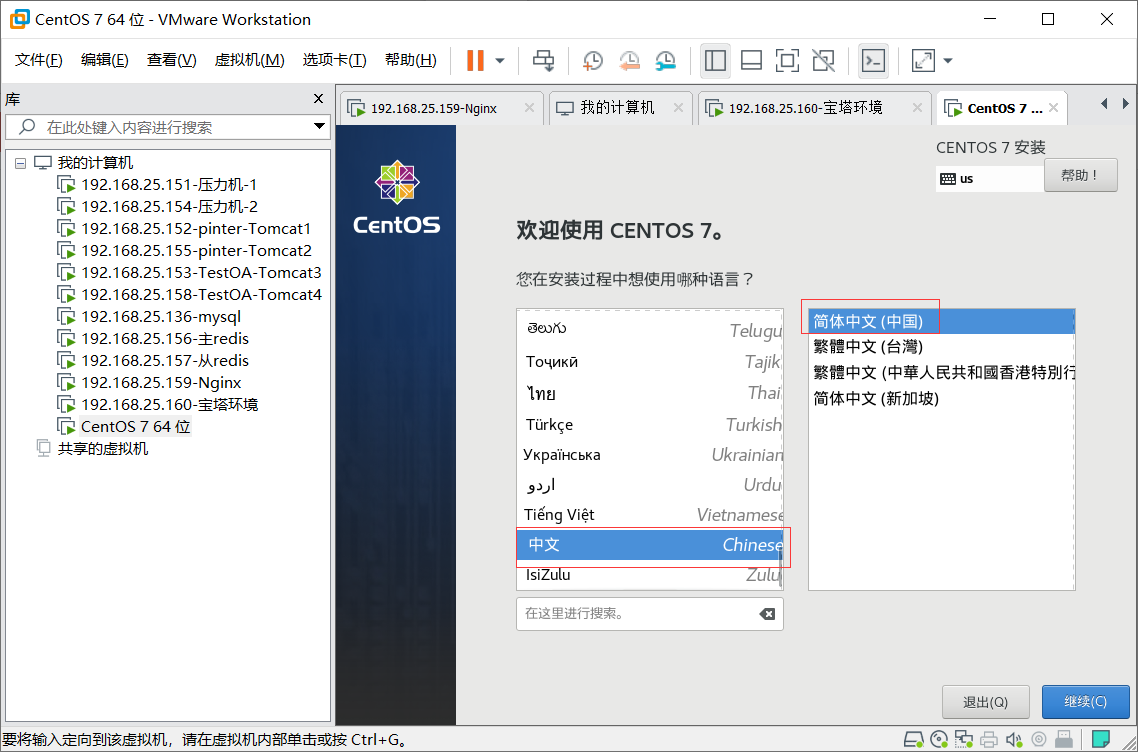Close the 192.168.25.160-宝塔环境 tab
Image resolution: width=1138 pixels, height=752 pixels.
(x=917, y=108)
